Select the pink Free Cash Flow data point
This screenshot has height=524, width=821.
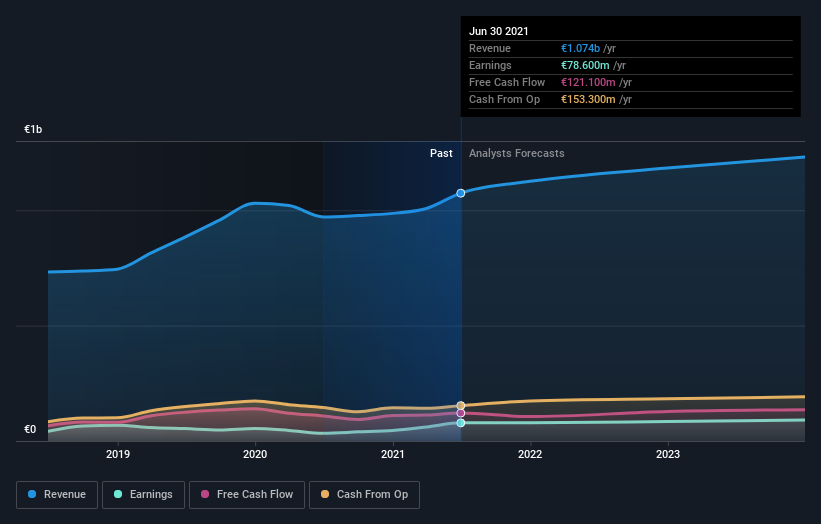tap(461, 414)
